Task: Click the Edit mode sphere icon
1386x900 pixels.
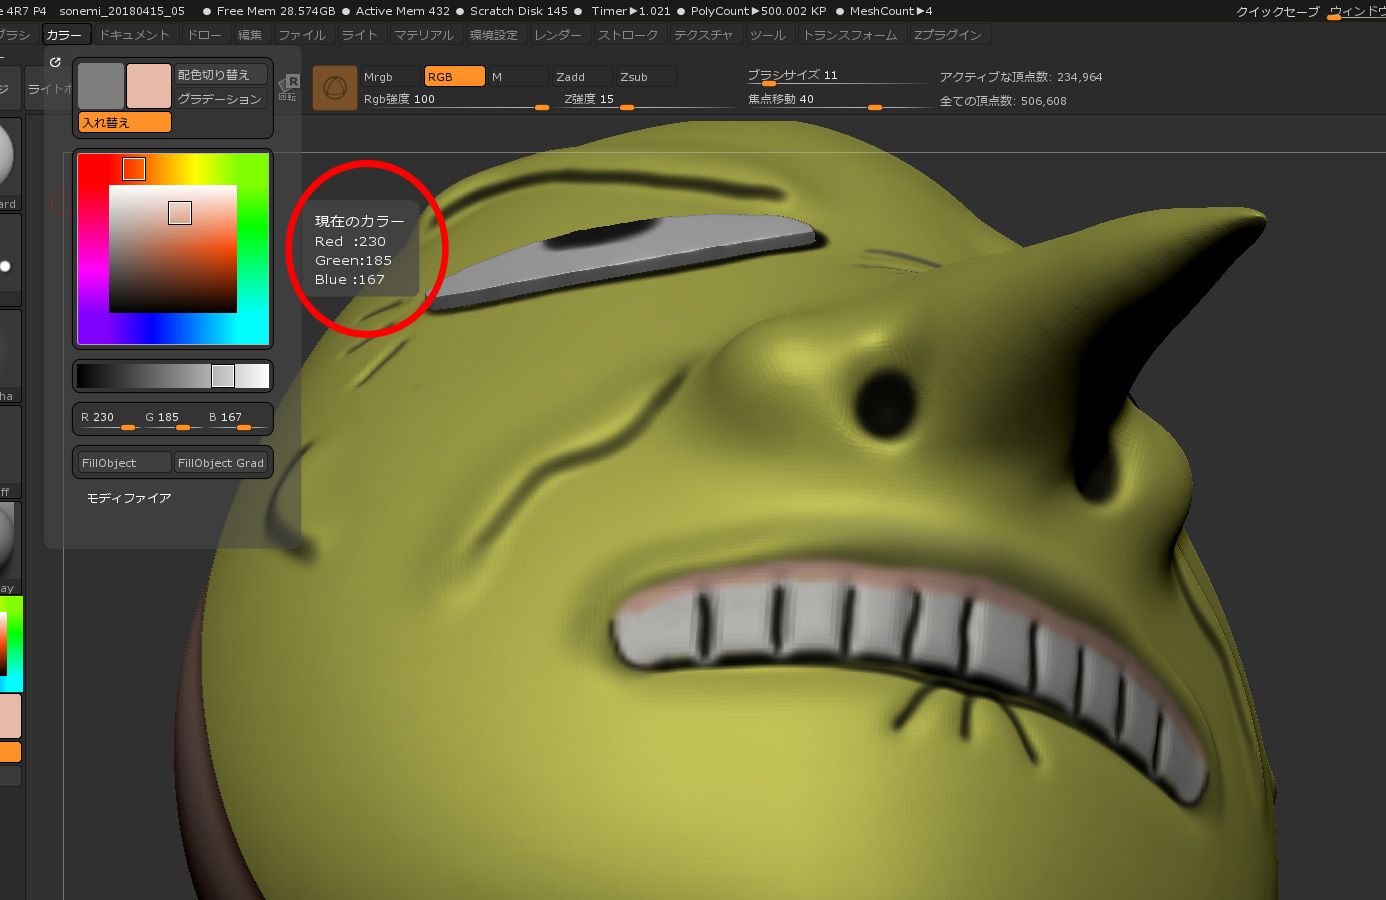Action: pyautogui.click(x=335, y=88)
